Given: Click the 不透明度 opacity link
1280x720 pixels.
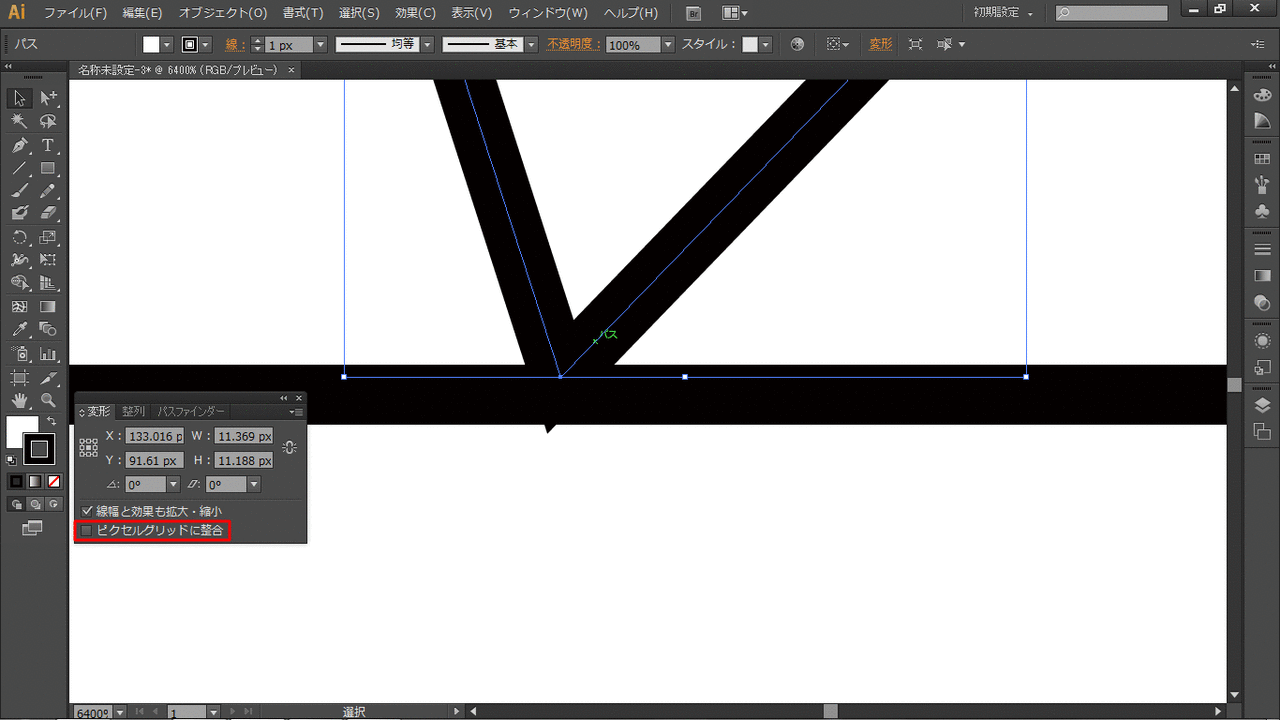Looking at the screenshot, I should 572,45.
